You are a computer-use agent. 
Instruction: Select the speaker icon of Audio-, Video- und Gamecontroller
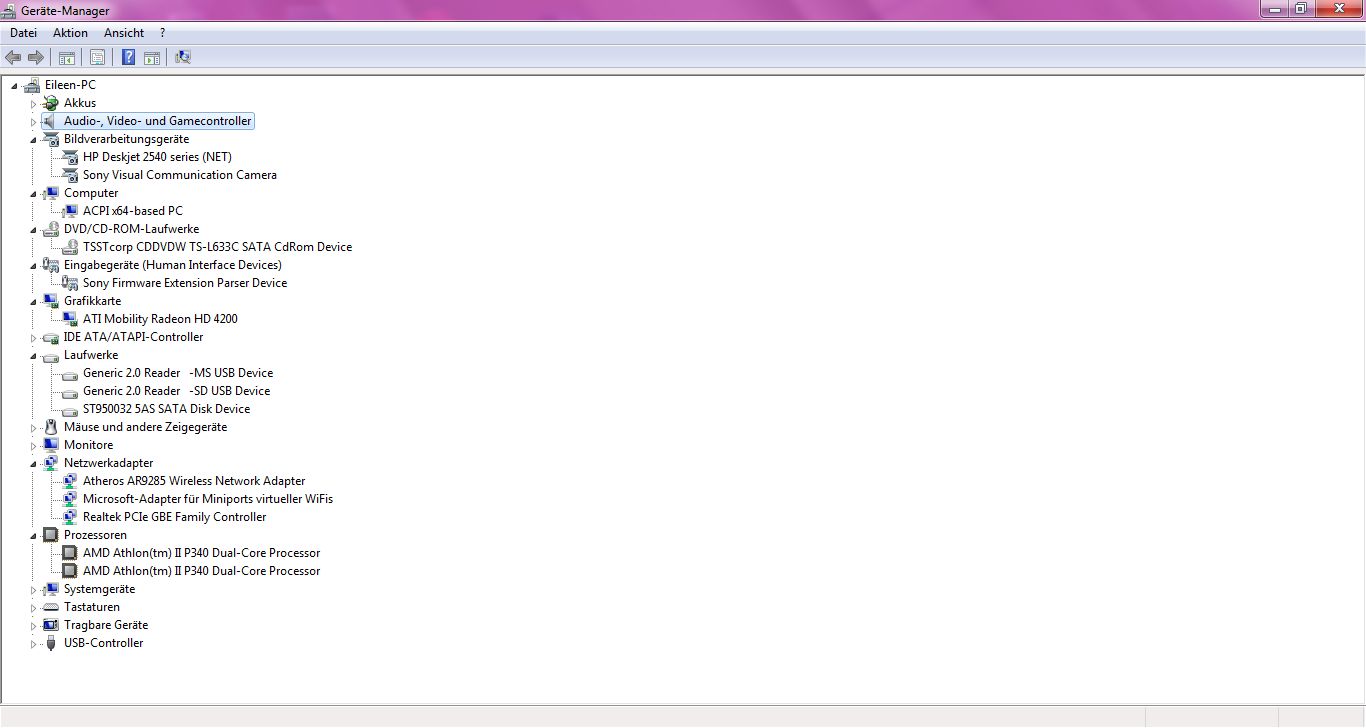[x=51, y=121]
